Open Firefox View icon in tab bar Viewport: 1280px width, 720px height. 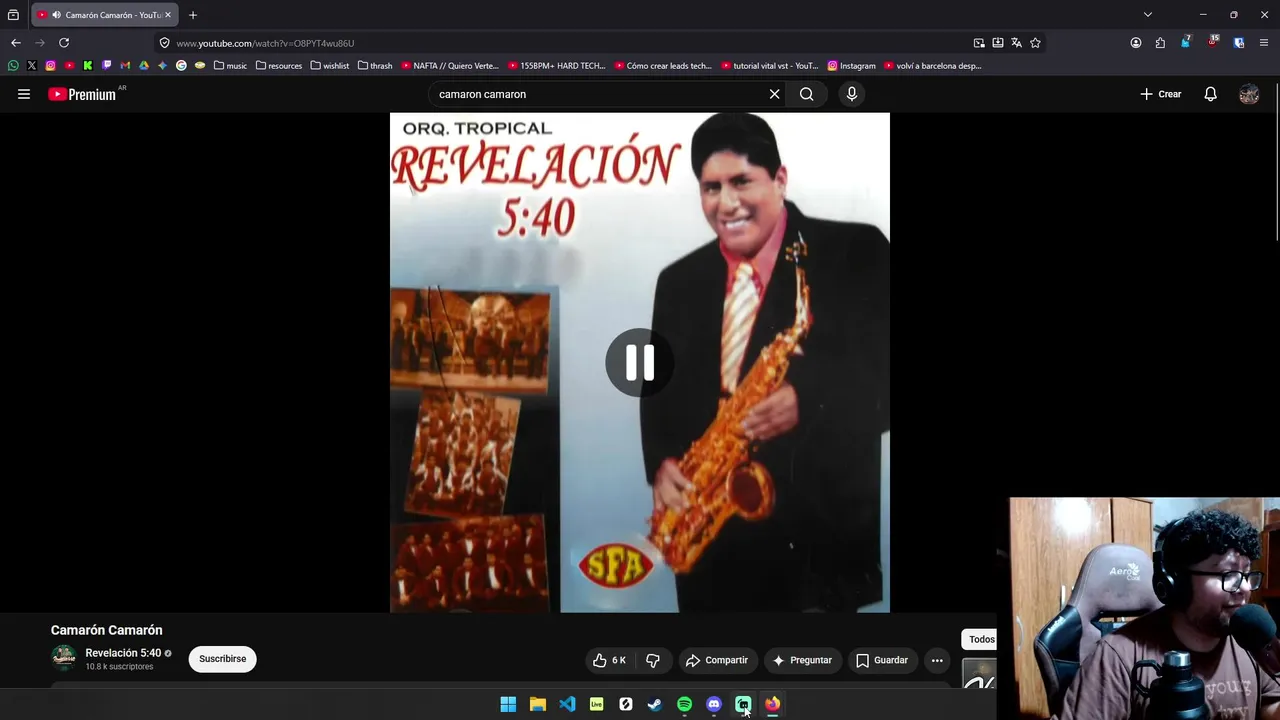pos(13,15)
